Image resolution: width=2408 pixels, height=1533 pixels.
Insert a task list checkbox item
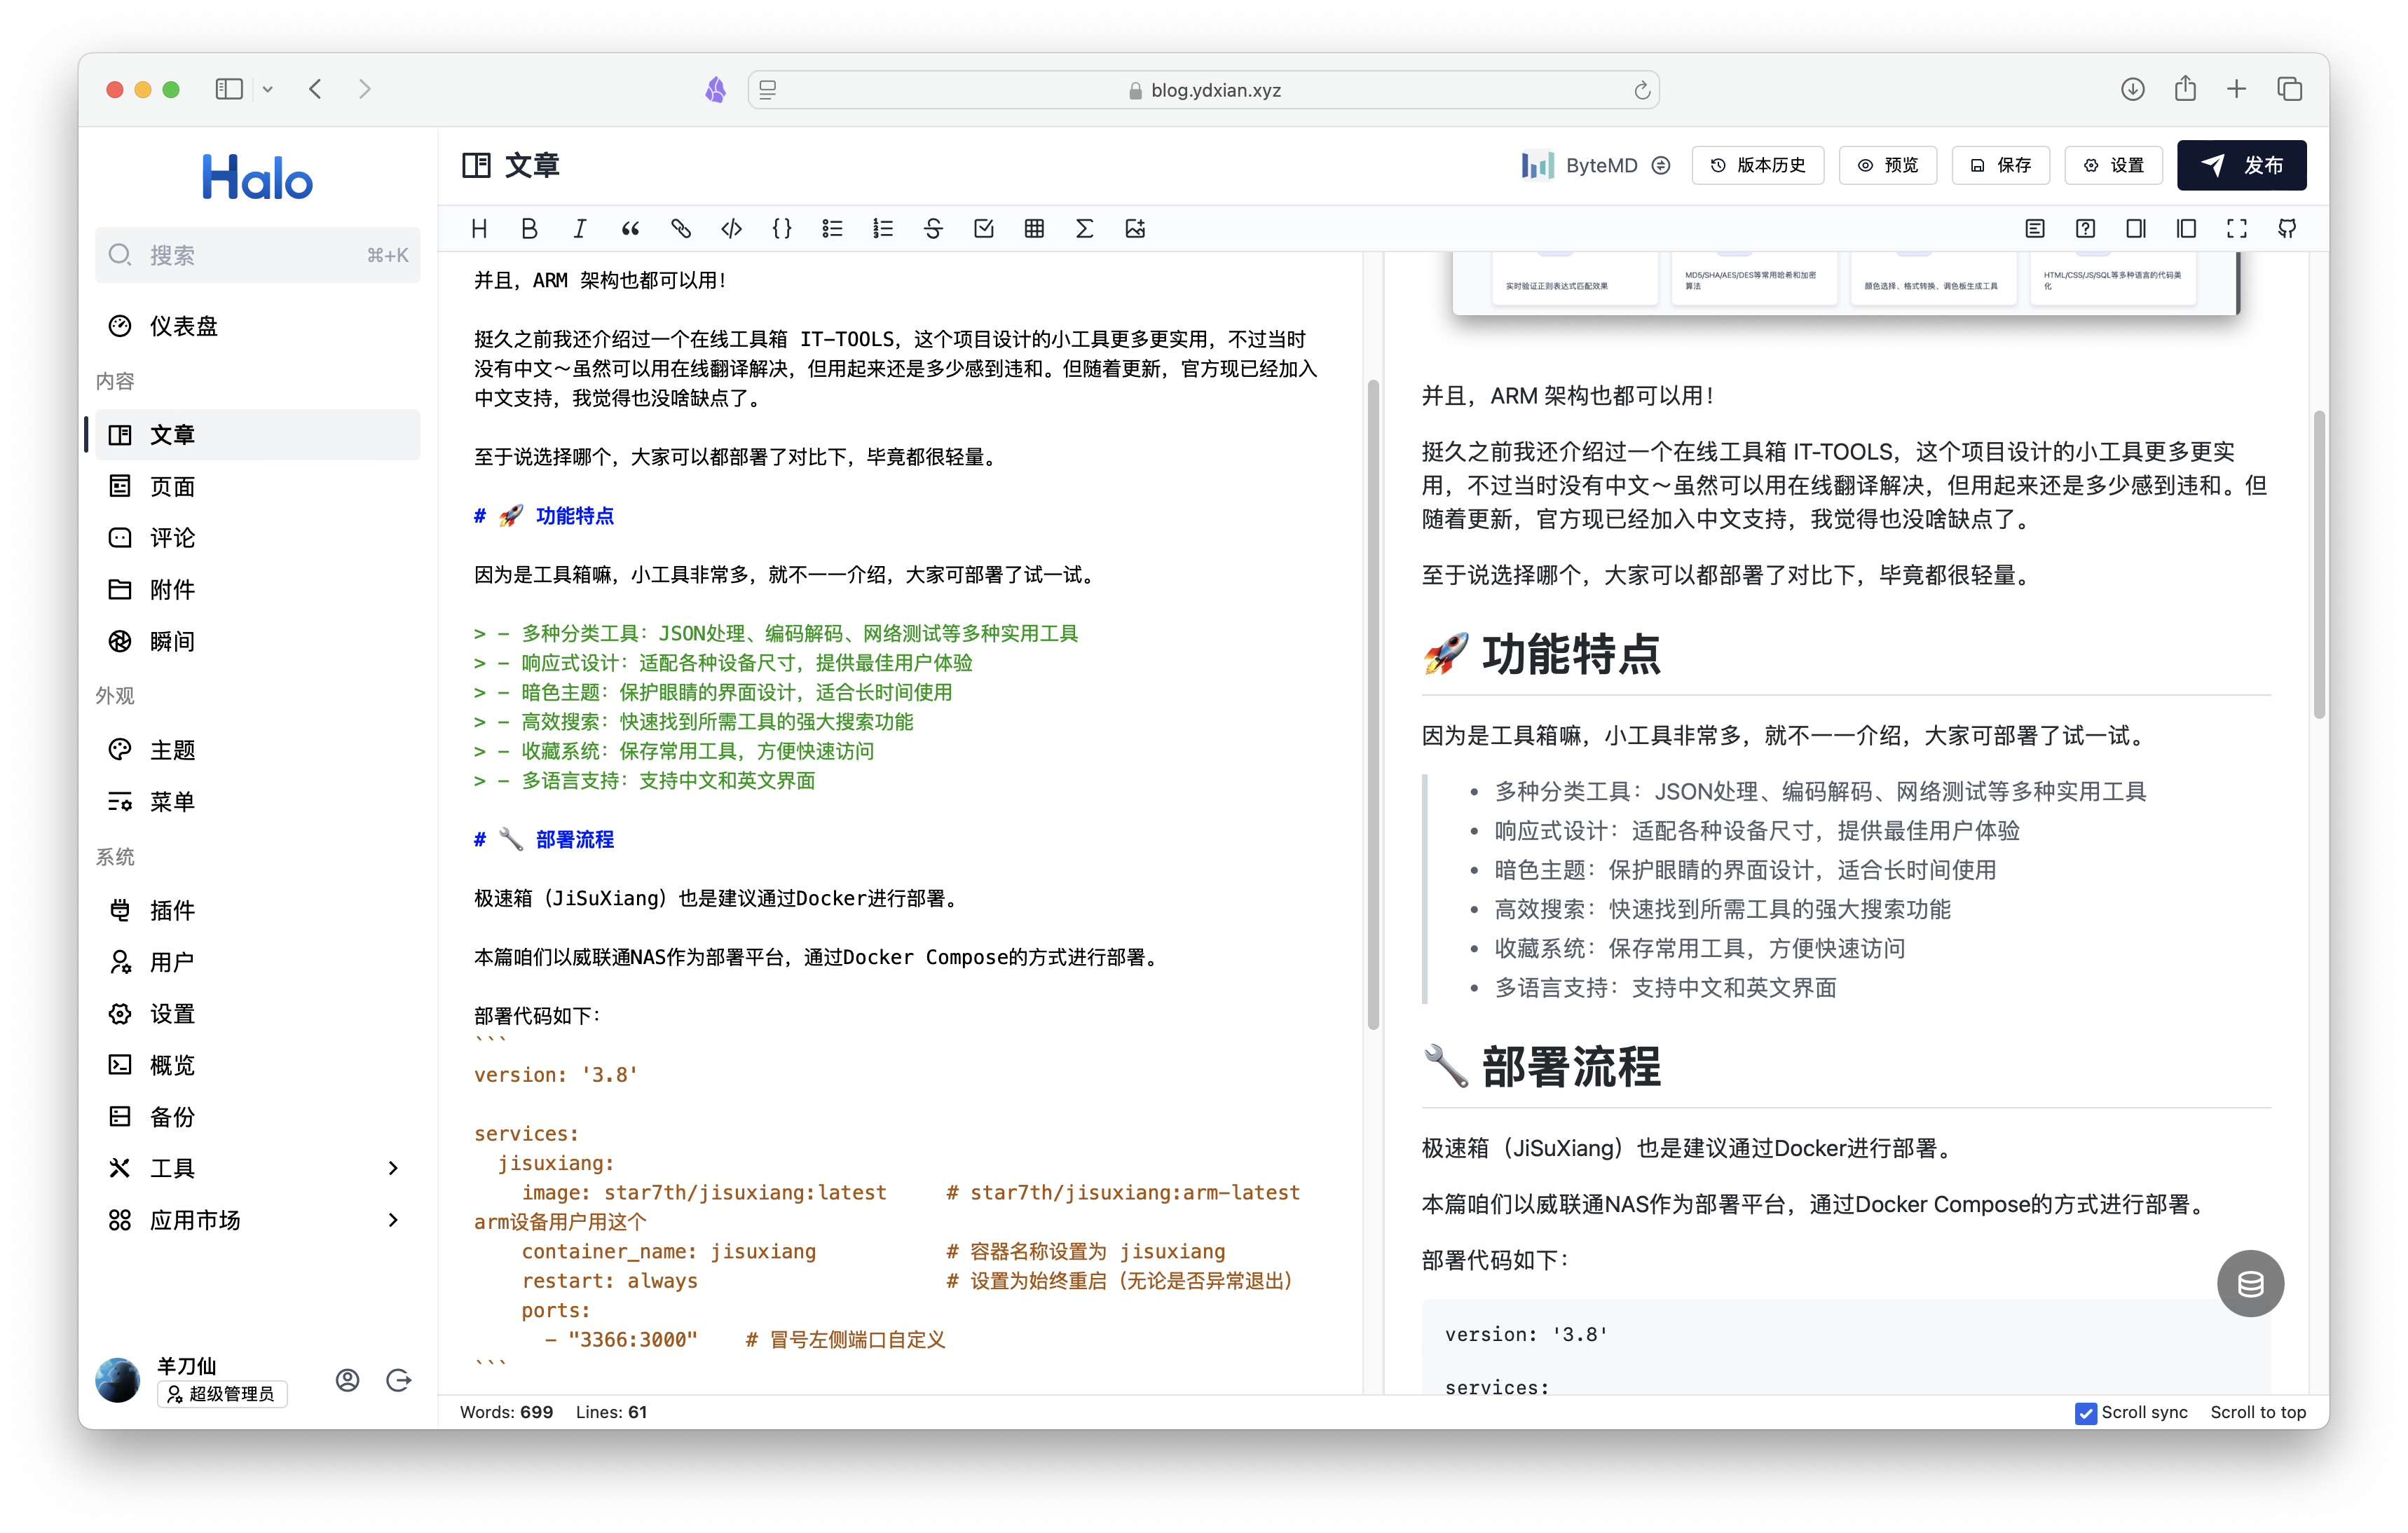[x=984, y=229]
